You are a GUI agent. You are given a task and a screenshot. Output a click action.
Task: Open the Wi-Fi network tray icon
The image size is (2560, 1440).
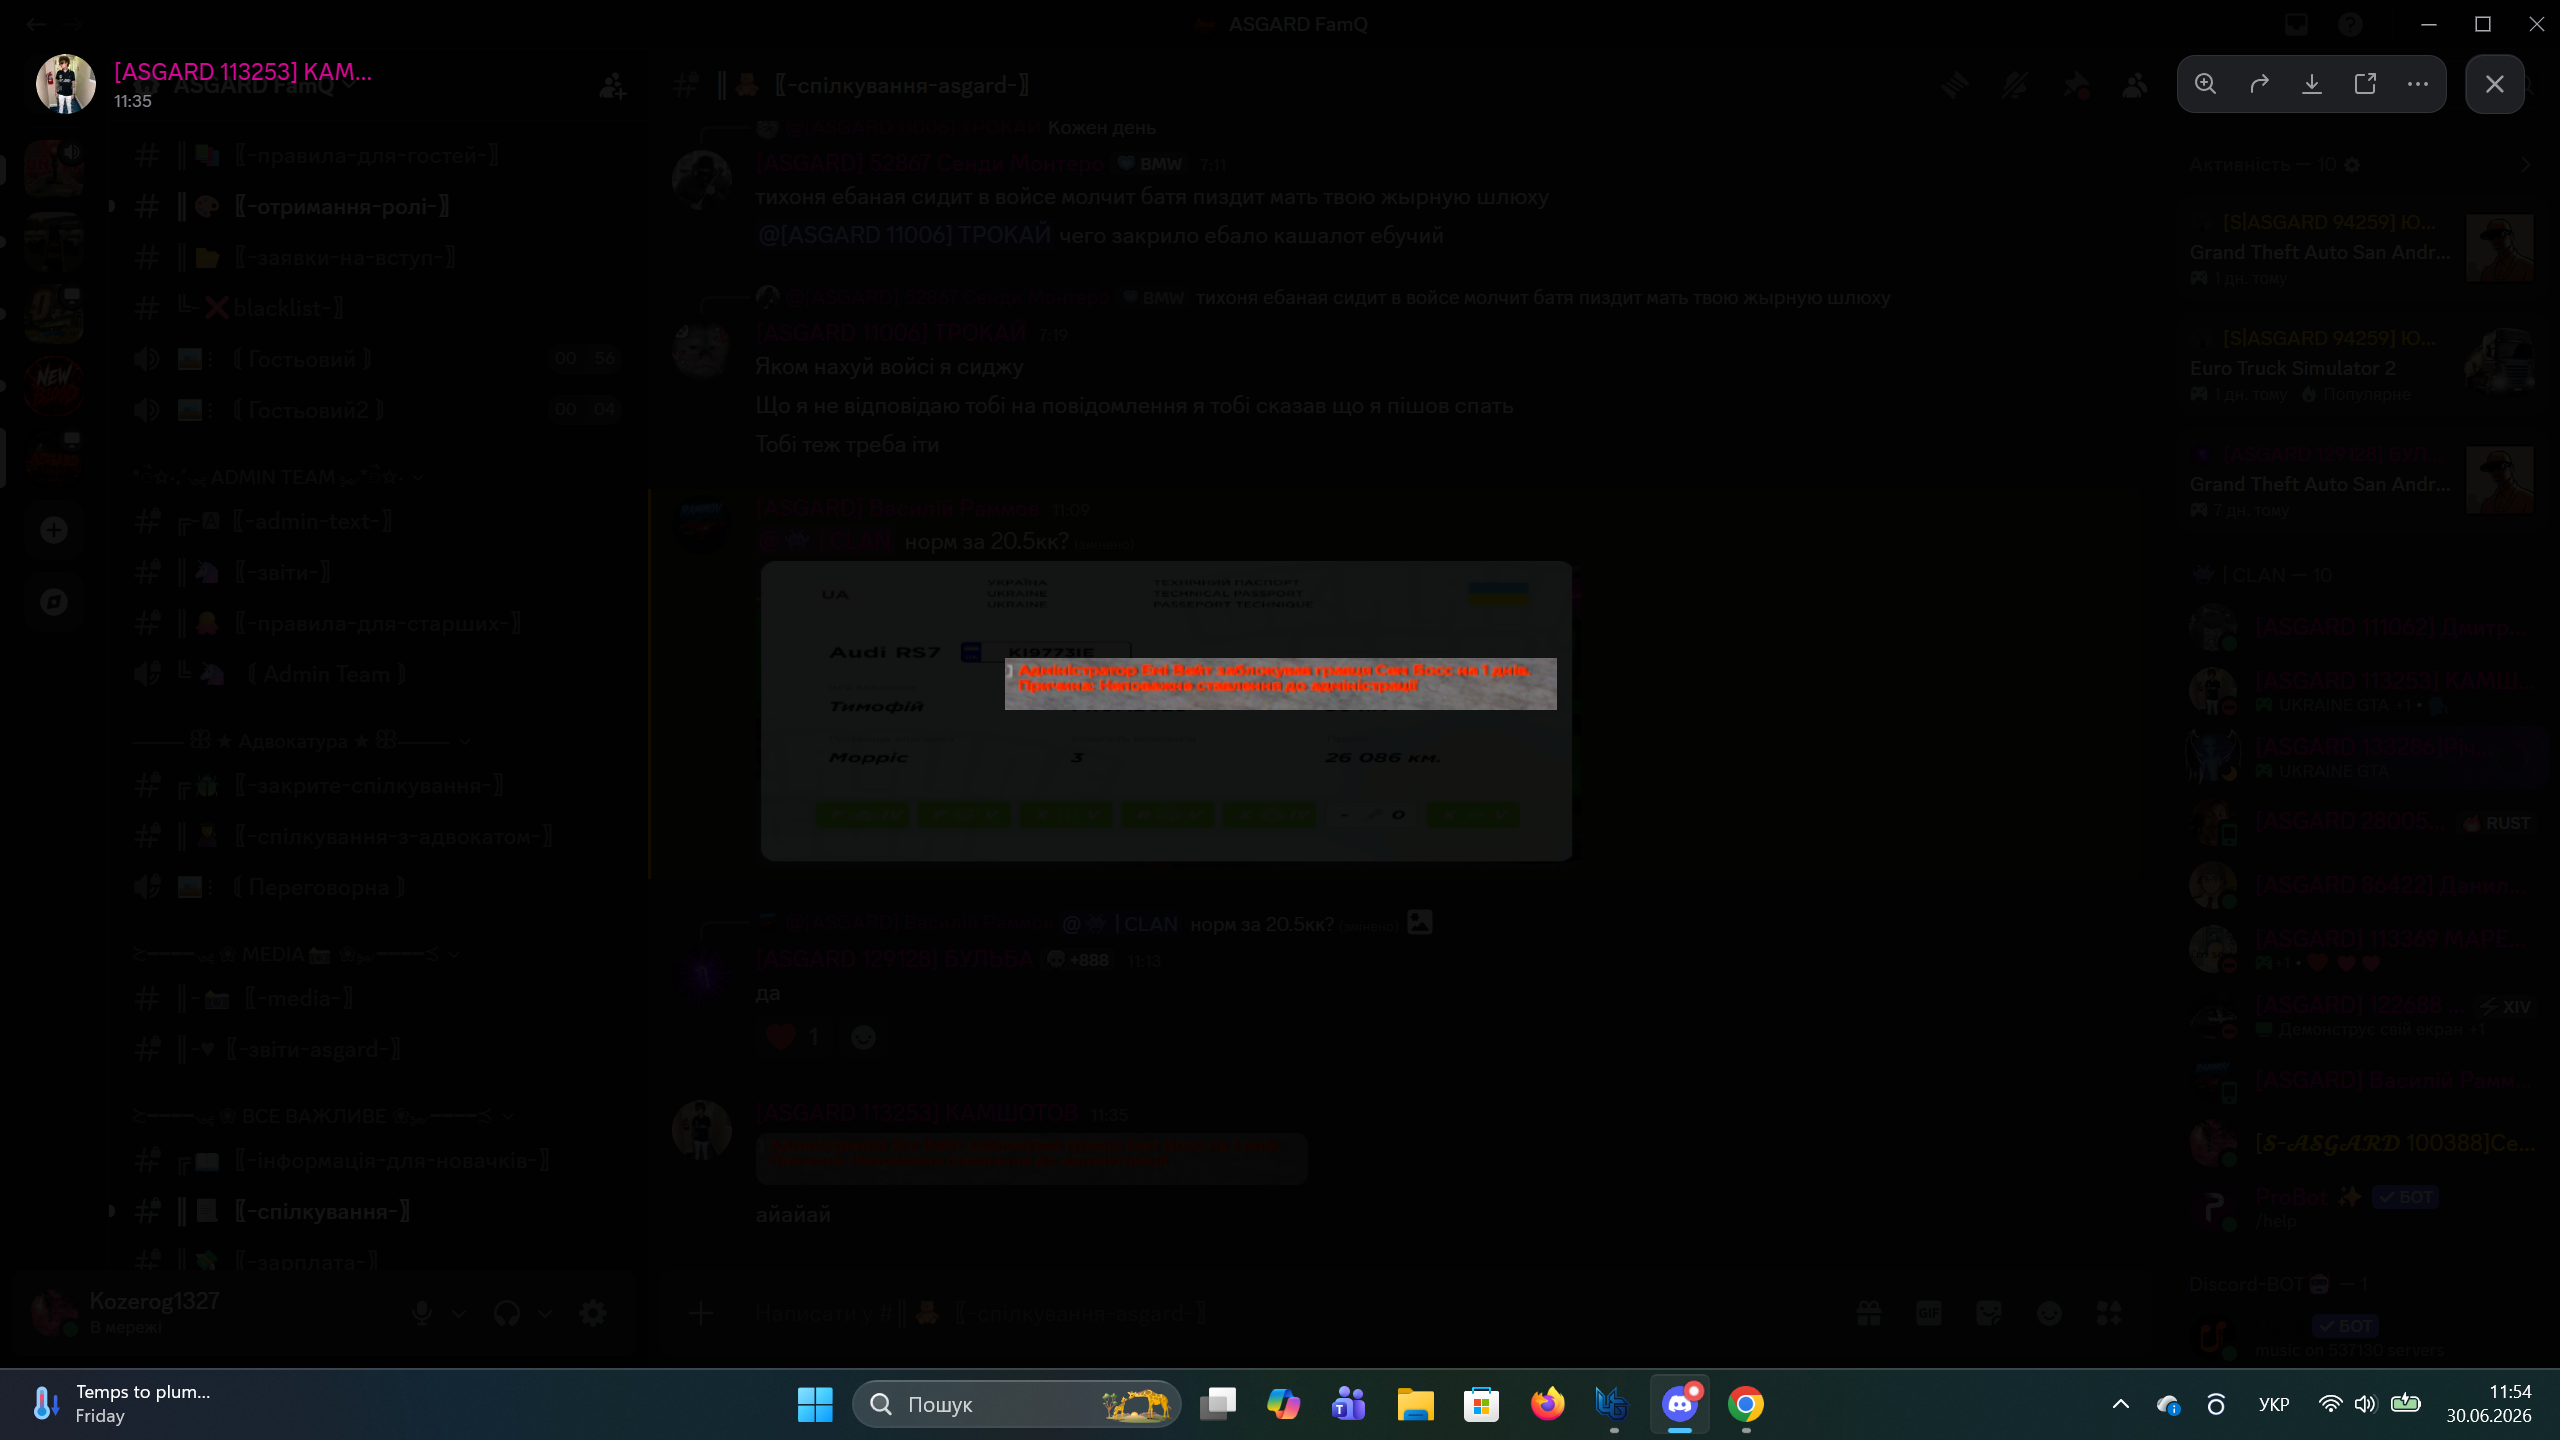coord(2330,1404)
